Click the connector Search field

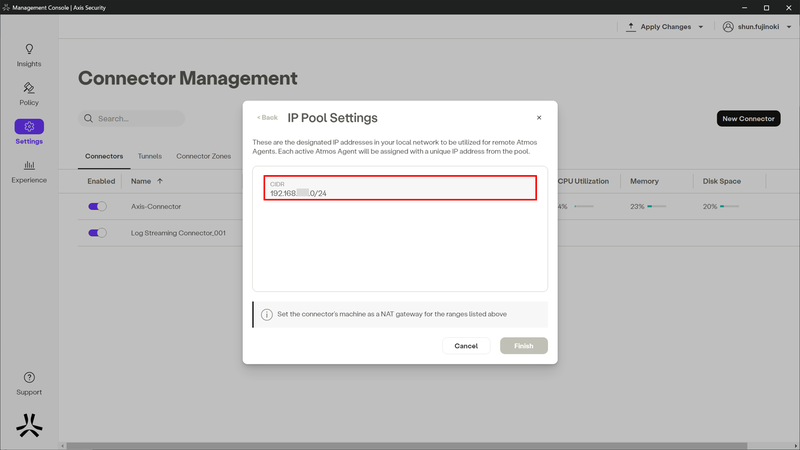point(132,118)
